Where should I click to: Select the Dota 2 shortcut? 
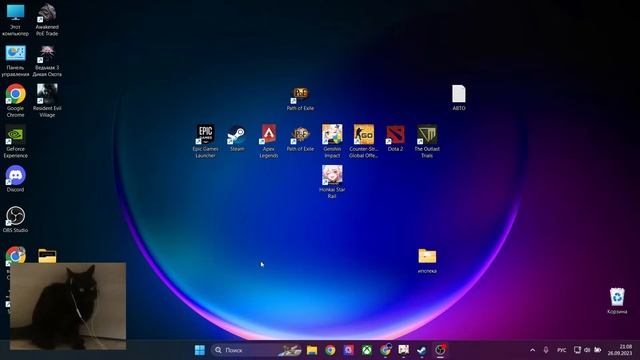[396, 139]
